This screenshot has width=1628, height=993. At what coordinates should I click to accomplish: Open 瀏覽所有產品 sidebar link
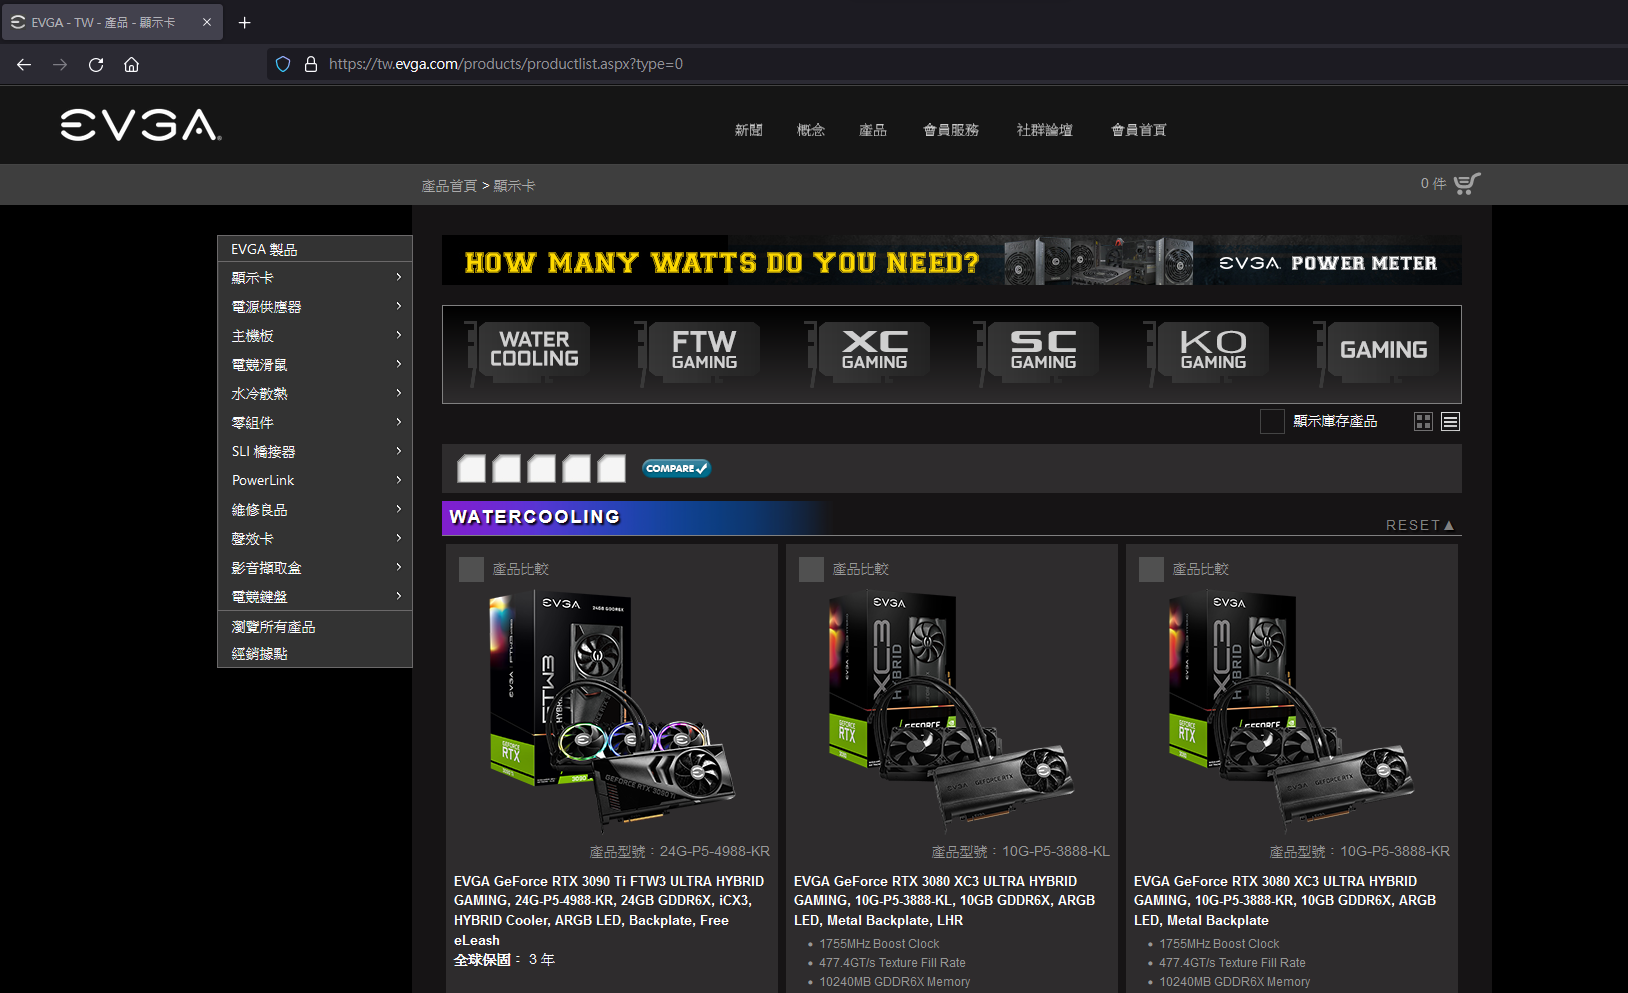pos(273,627)
